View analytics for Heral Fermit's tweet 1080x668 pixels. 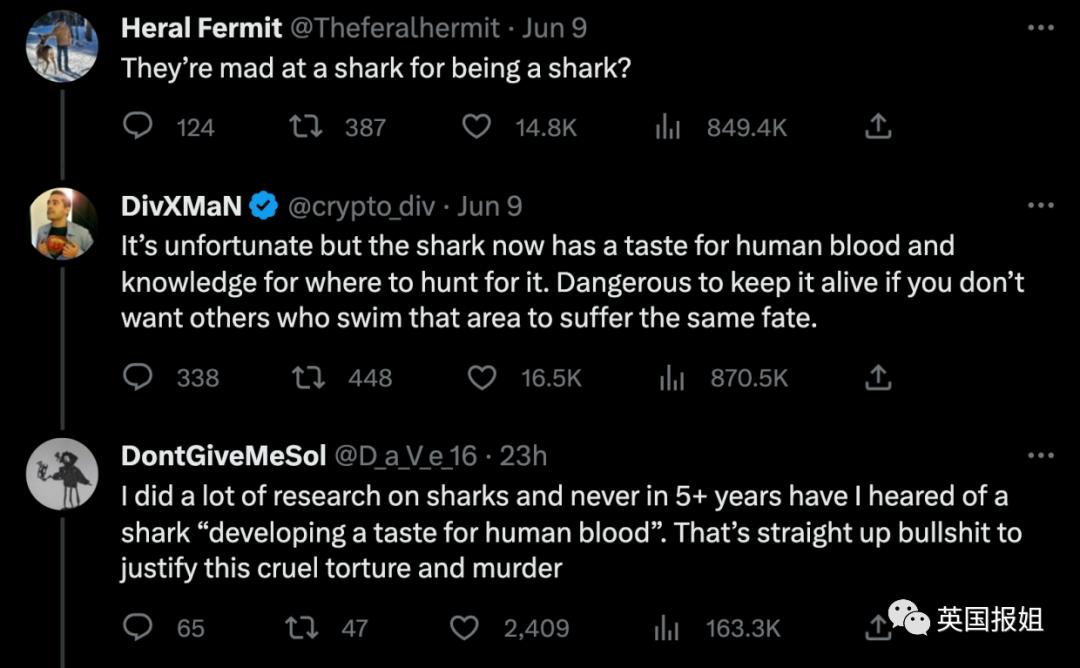pyautogui.click(x=668, y=127)
